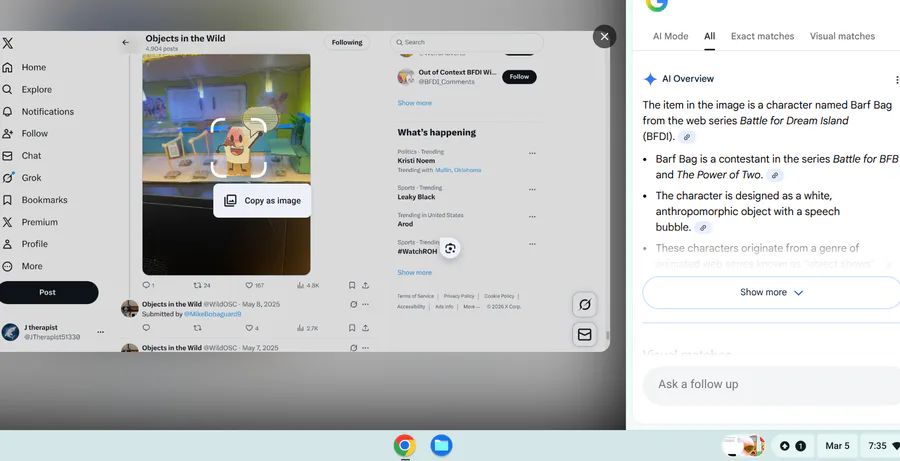Click the X Search field

point(467,42)
